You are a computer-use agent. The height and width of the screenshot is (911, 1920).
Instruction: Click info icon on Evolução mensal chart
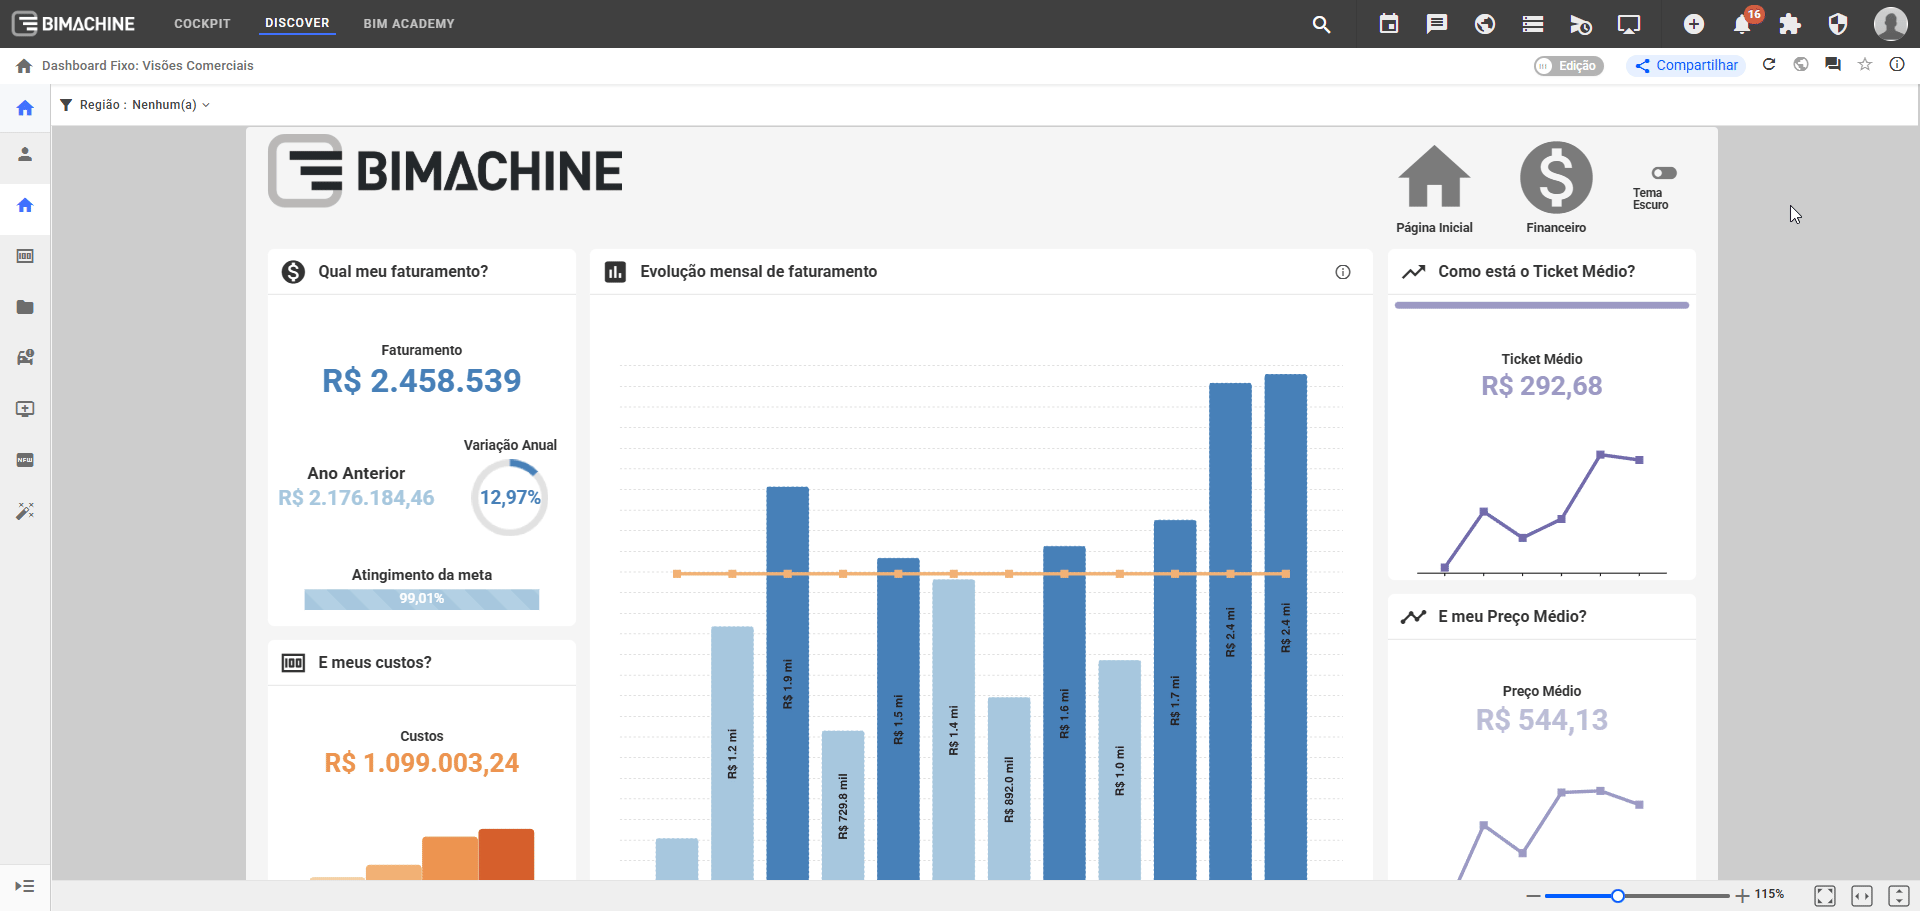tap(1342, 272)
